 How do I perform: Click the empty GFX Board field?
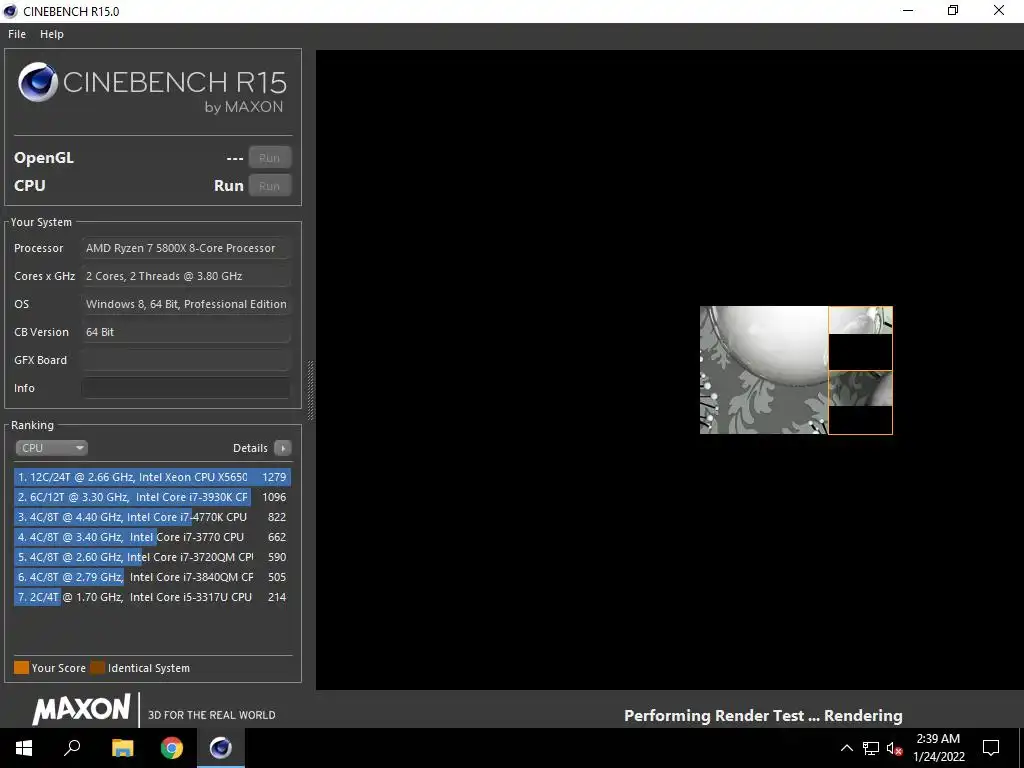click(186, 360)
